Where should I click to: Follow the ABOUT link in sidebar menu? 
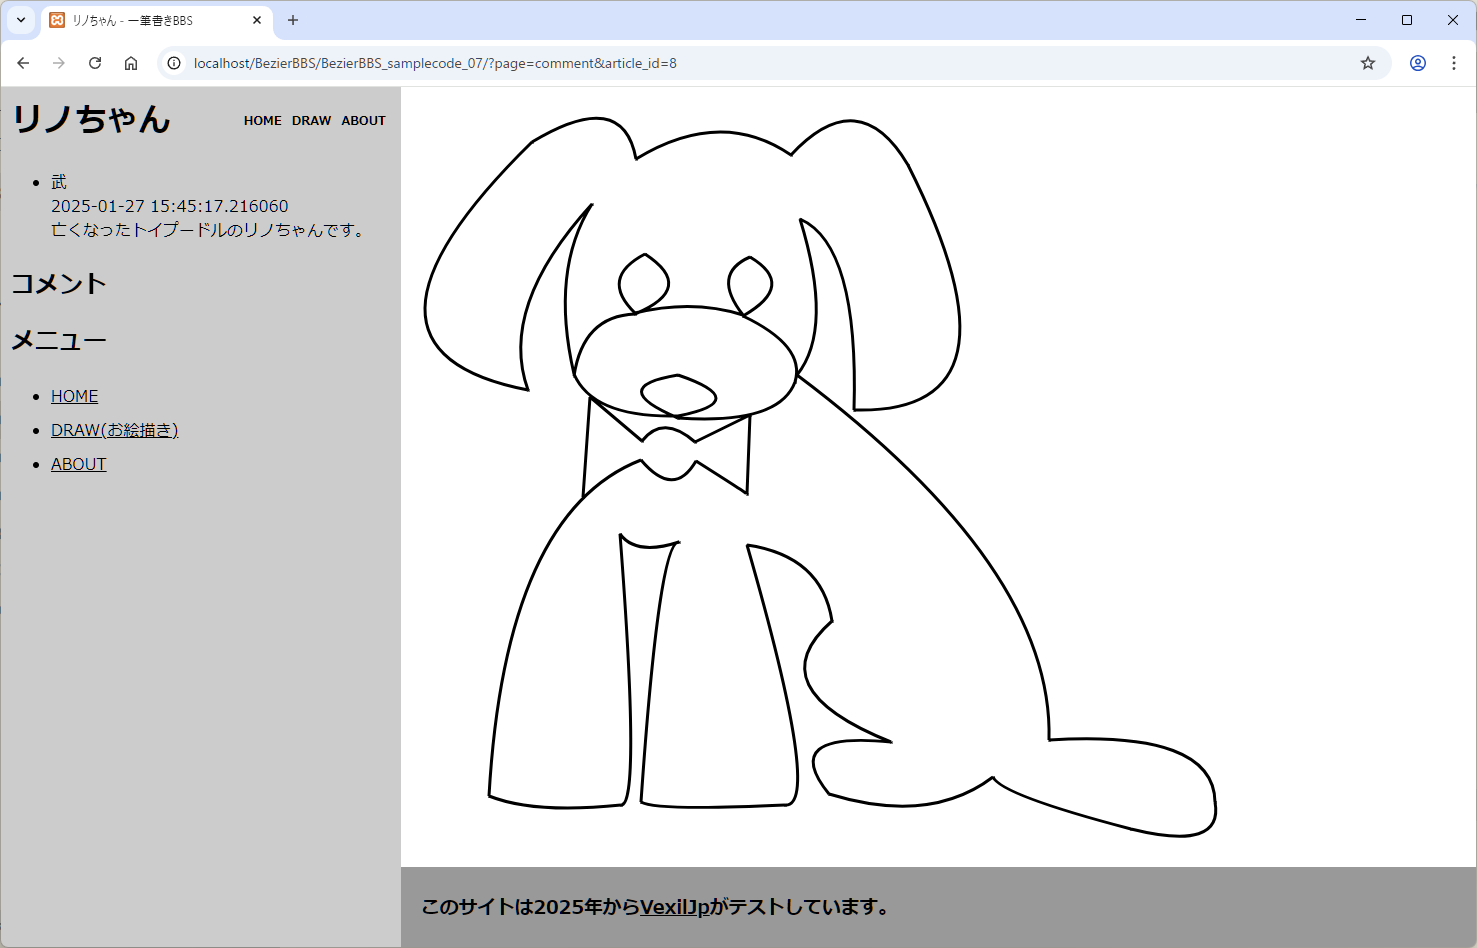79,464
